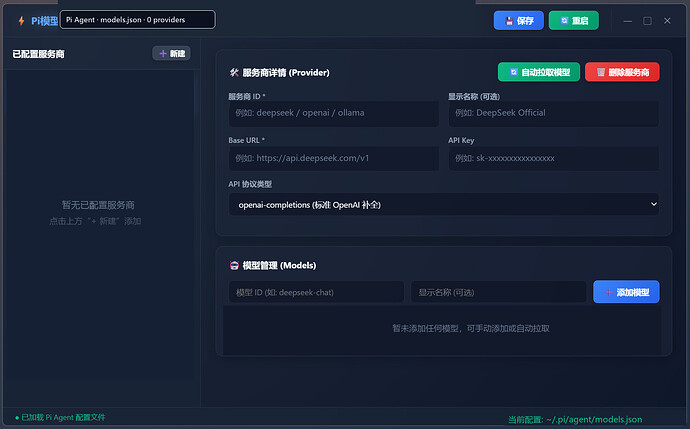Click the API 协议类型 label

(250, 184)
